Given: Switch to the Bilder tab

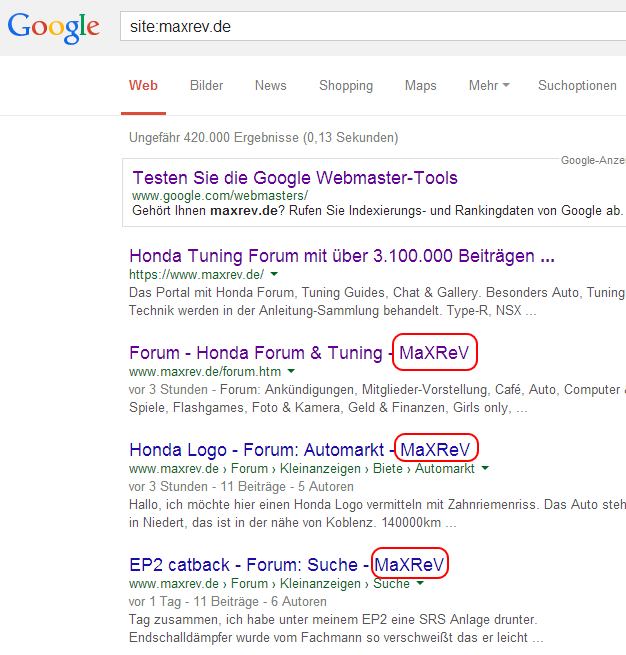Looking at the screenshot, I should point(206,86).
